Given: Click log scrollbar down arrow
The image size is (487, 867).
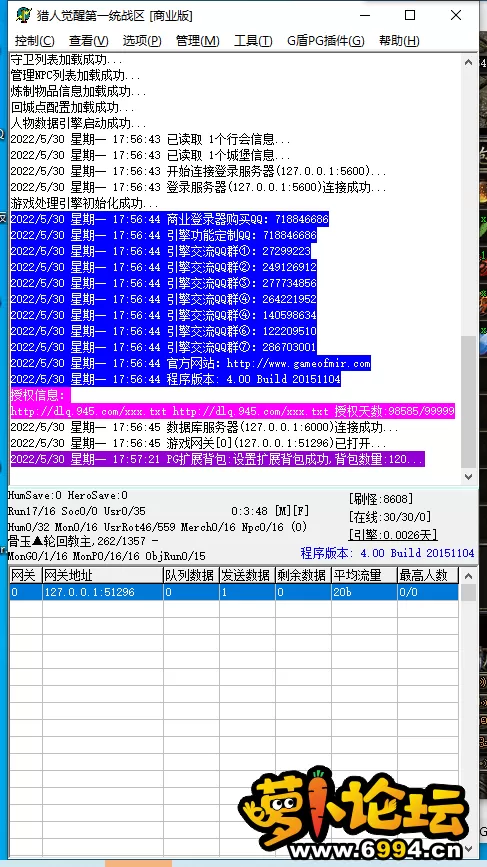Looking at the screenshot, I should point(469,476).
